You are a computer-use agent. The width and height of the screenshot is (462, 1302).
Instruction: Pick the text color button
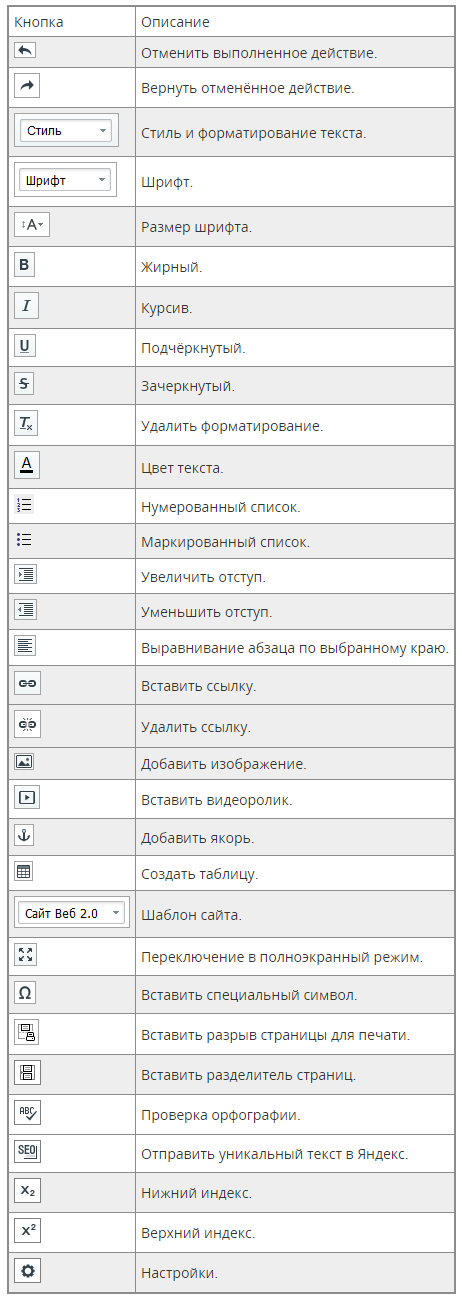tap(27, 466)
